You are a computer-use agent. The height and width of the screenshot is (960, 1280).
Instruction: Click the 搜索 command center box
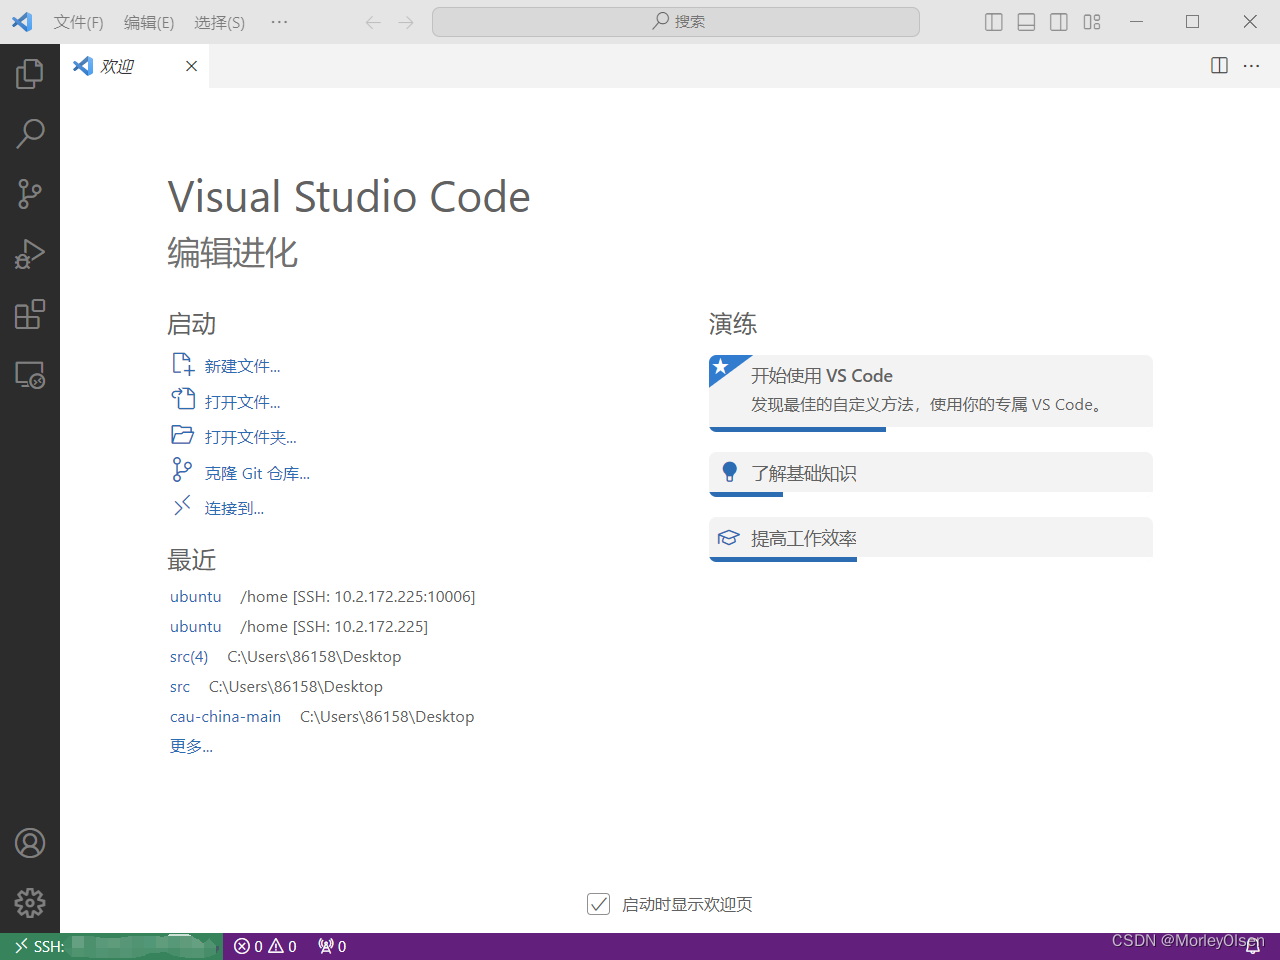coord(676,22)
